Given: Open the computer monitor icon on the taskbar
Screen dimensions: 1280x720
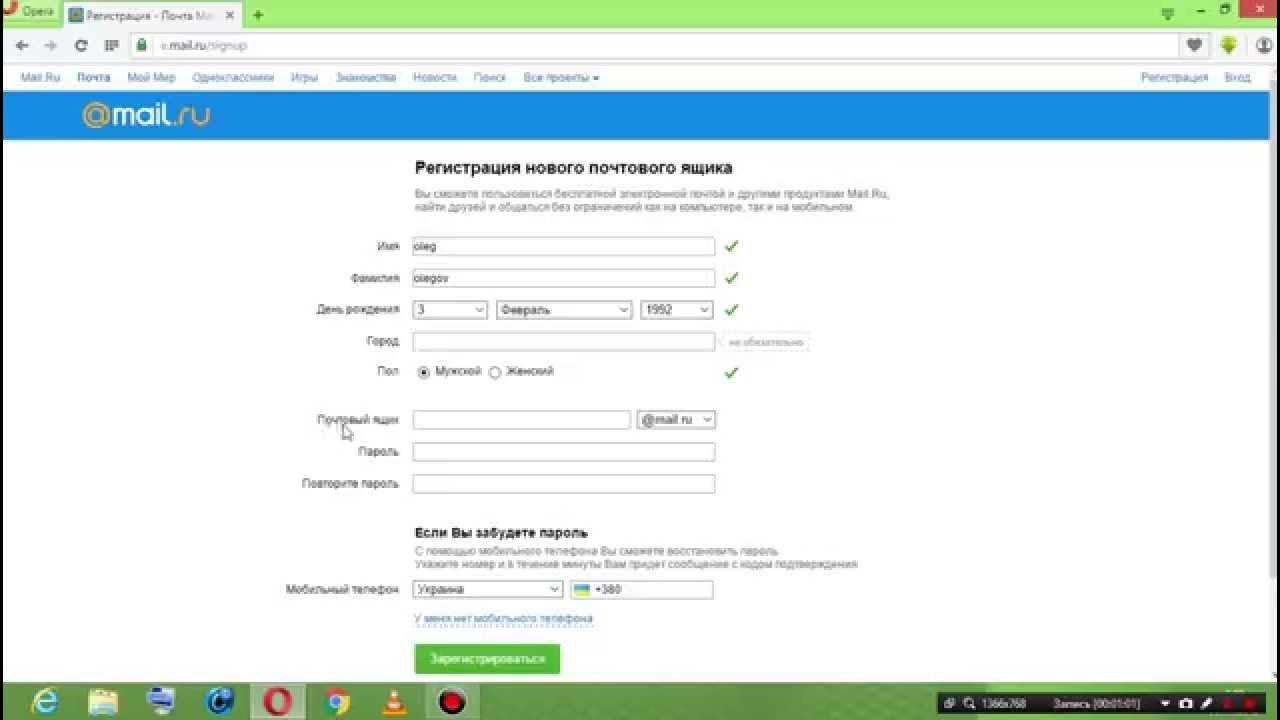Looking at the screenshot, I should pos(161,702).
